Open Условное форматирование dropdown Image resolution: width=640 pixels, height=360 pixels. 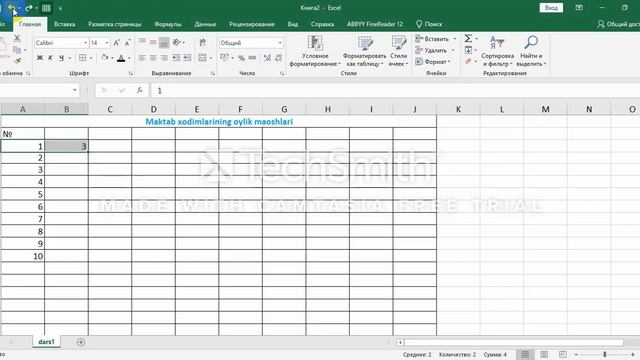pyautogui.click(x=315, y=51)
